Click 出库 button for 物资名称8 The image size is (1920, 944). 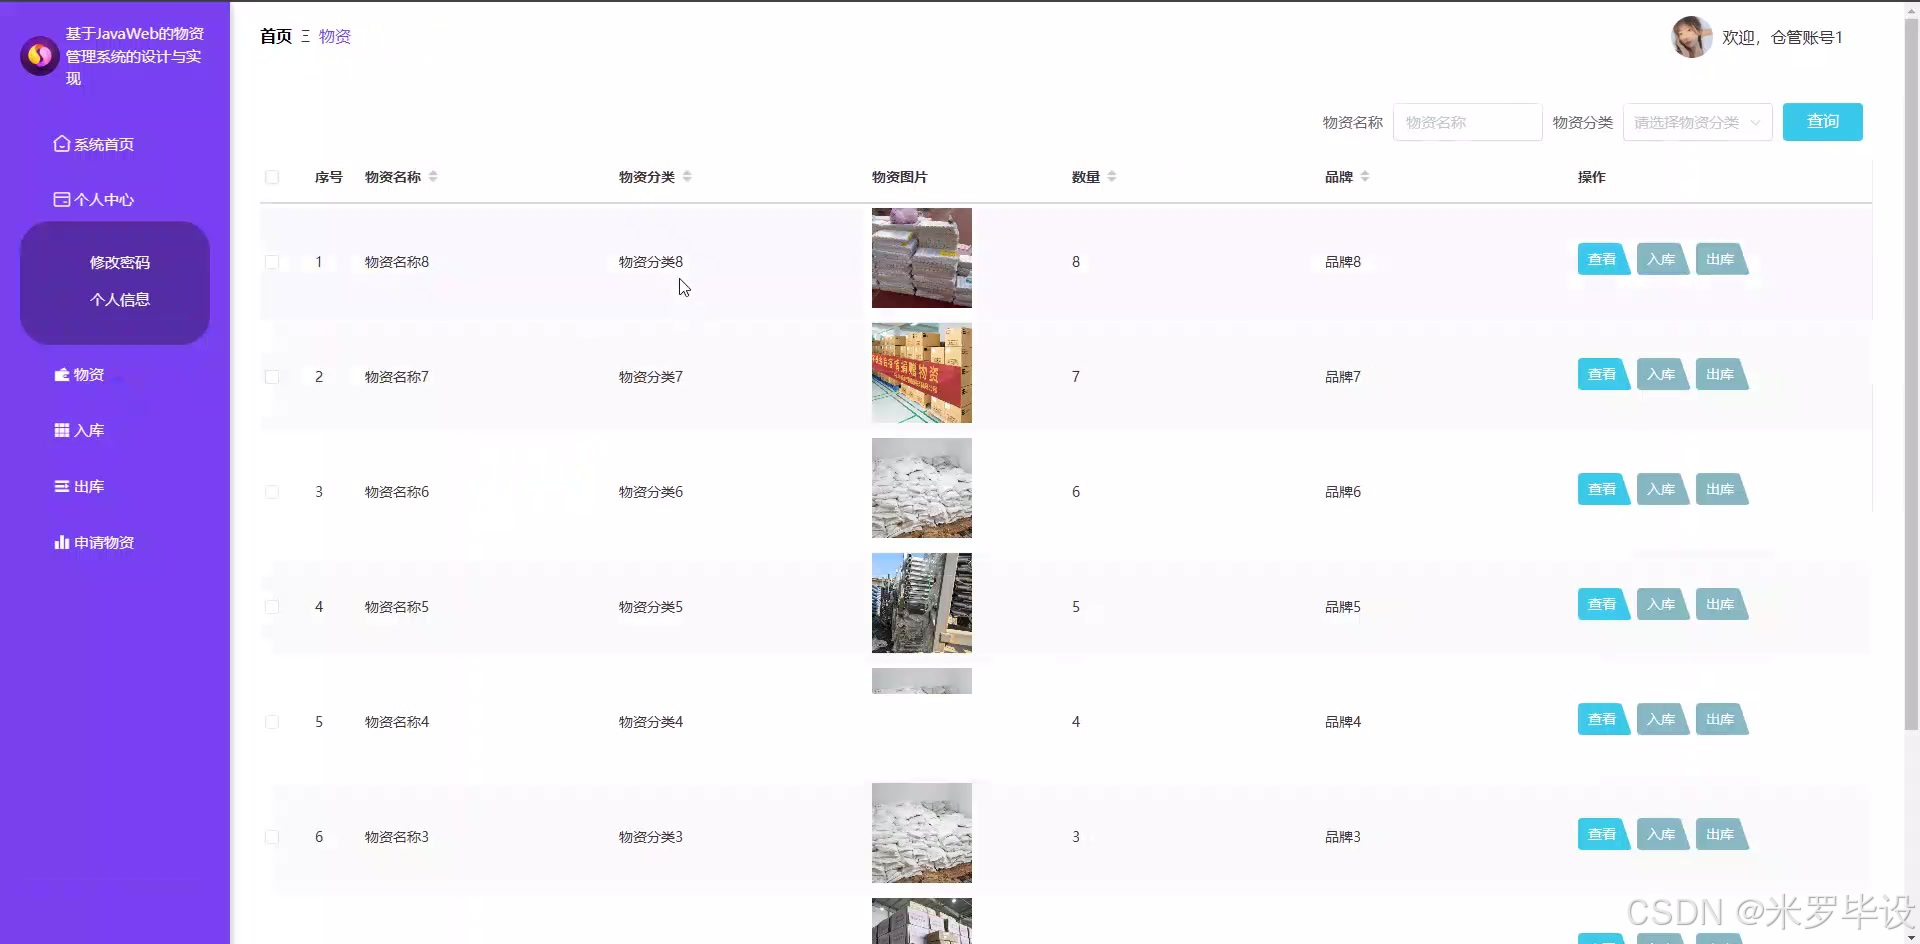click(1721, 259)
